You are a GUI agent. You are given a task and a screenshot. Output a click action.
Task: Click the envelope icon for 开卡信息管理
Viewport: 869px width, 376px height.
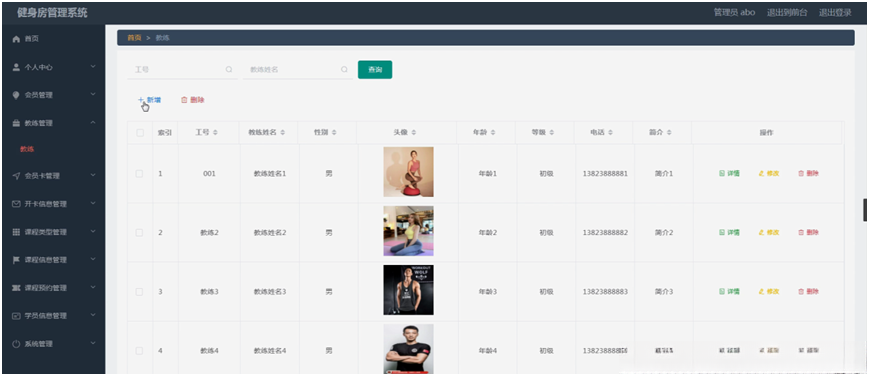[16, 204]
